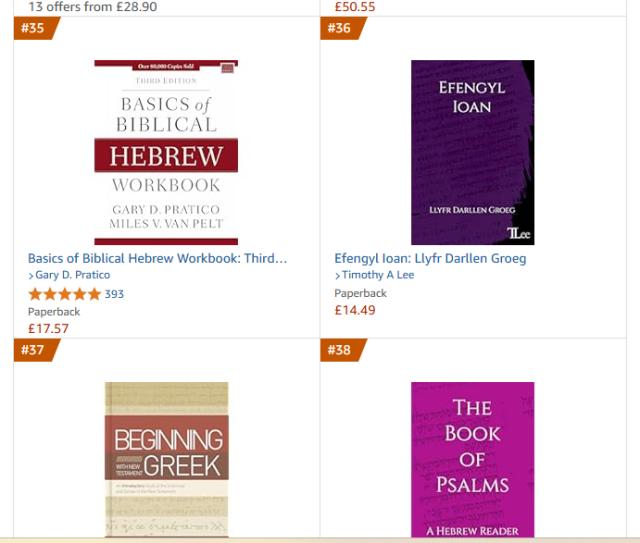Visit author Gary D. Pratico page

[73, 275]
